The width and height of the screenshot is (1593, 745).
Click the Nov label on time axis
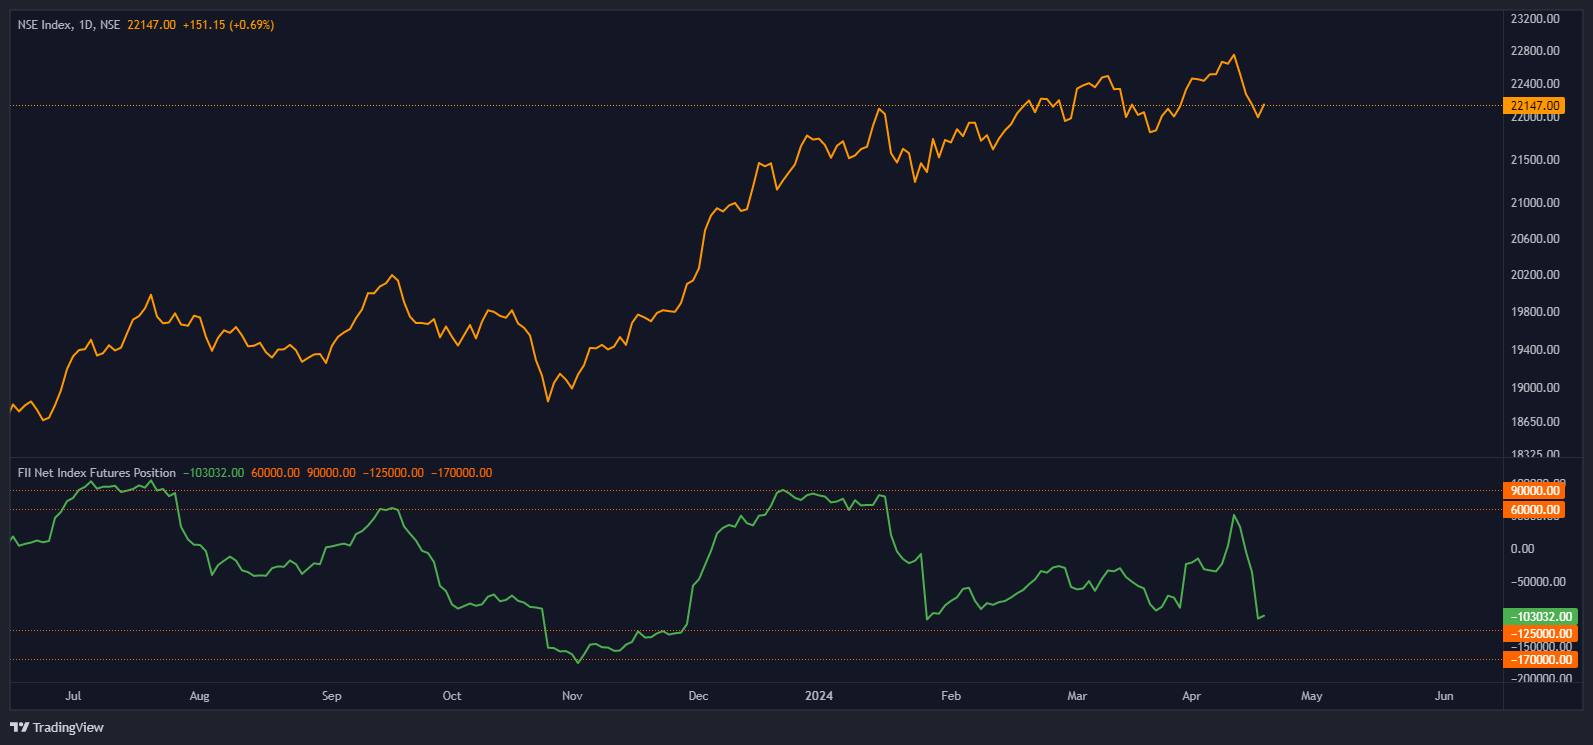[x=572, y=696]
